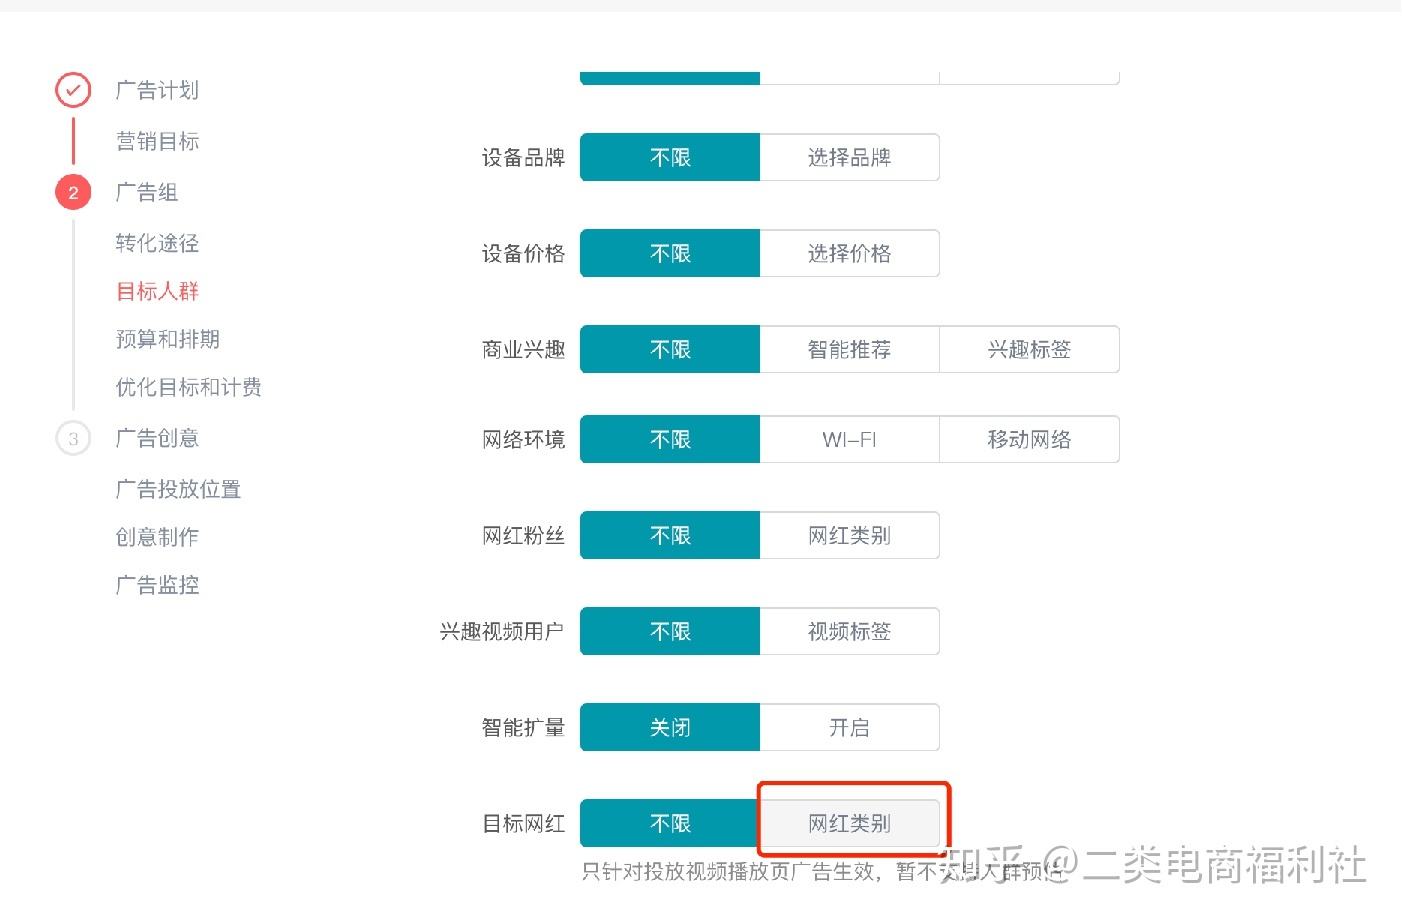Click 选择价格 under 设备价格
The width and height of the screenshot is (1402, 922).
coord(849,253)
